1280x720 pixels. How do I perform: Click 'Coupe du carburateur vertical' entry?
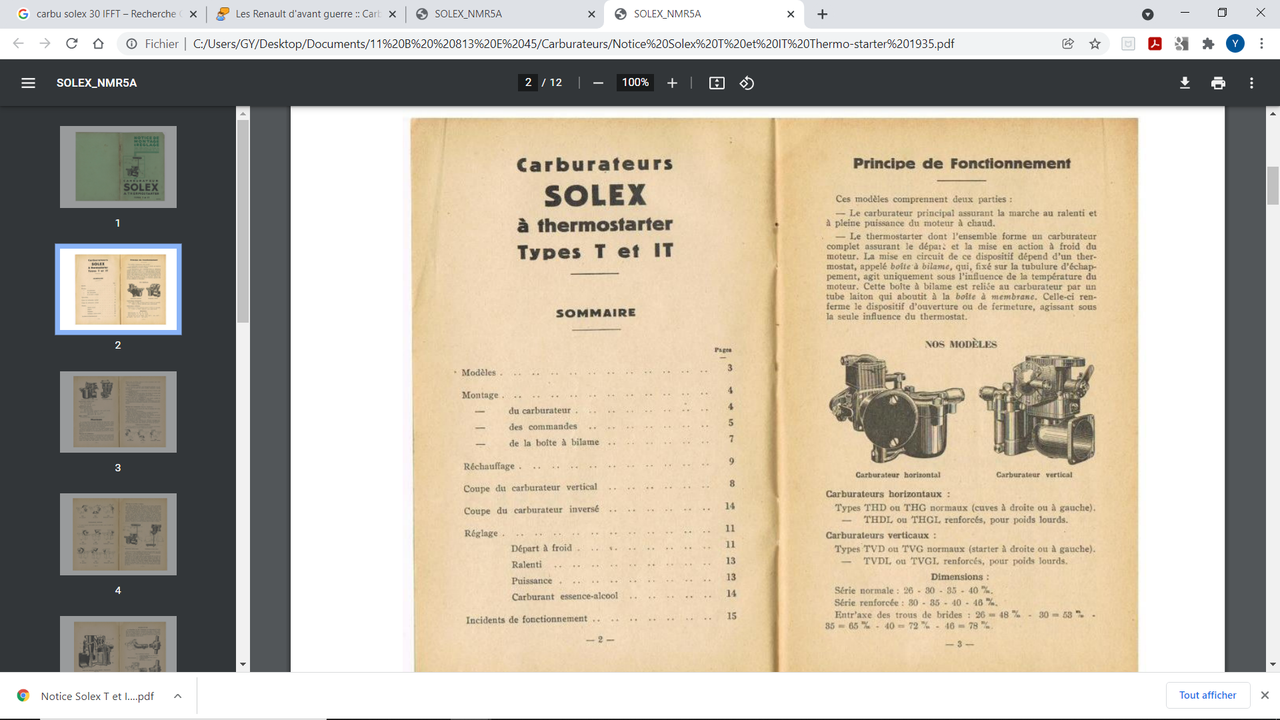[x=530, y=488]
